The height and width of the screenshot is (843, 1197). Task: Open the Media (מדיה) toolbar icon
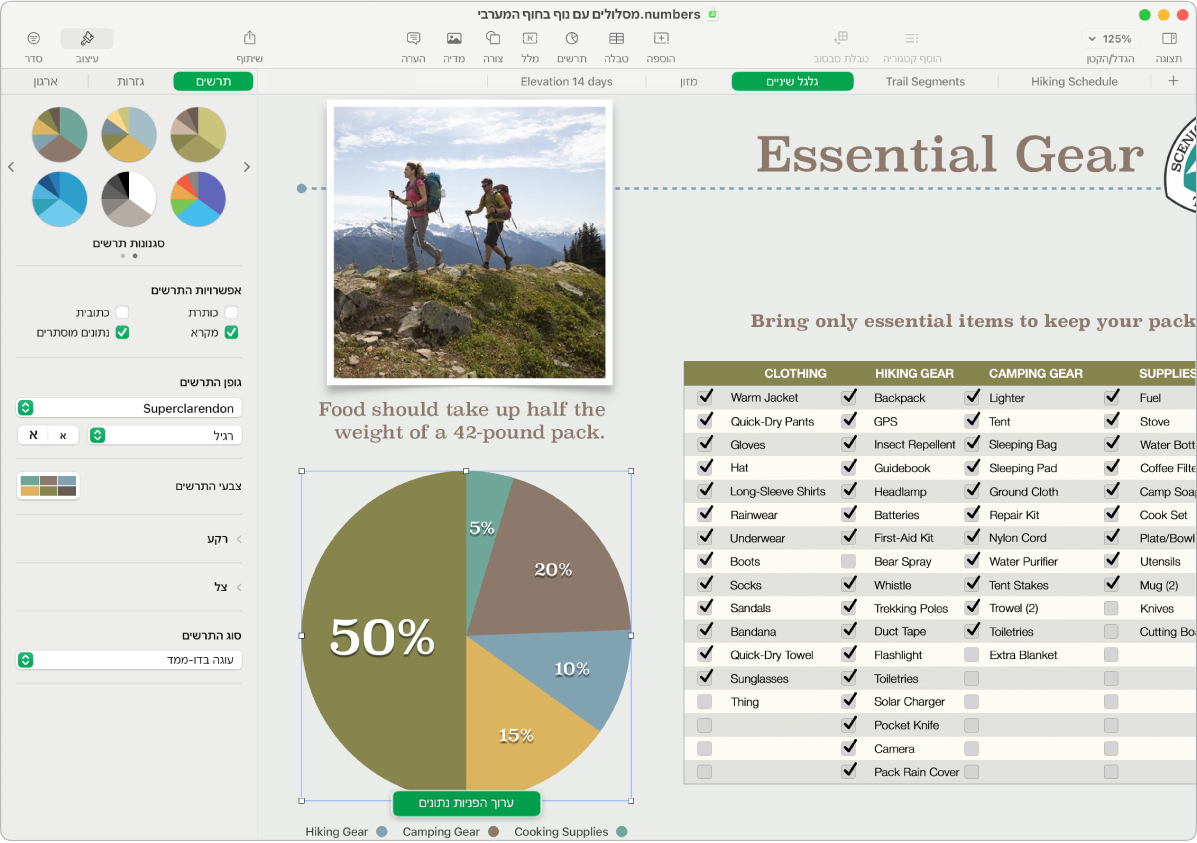pos(454,38)
